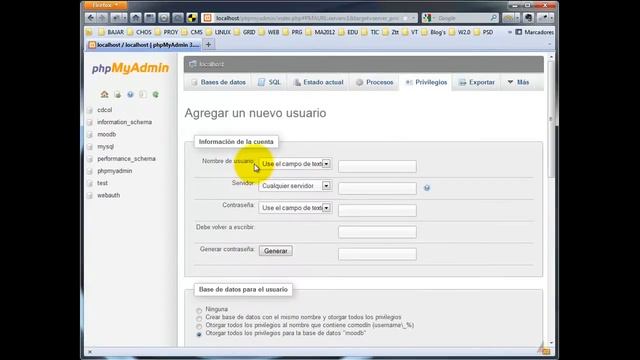This screenshot has width=640, height=360.
Task: Select 'Crear base de datos con el mismo nombre' radio
Action: (199, 318)
